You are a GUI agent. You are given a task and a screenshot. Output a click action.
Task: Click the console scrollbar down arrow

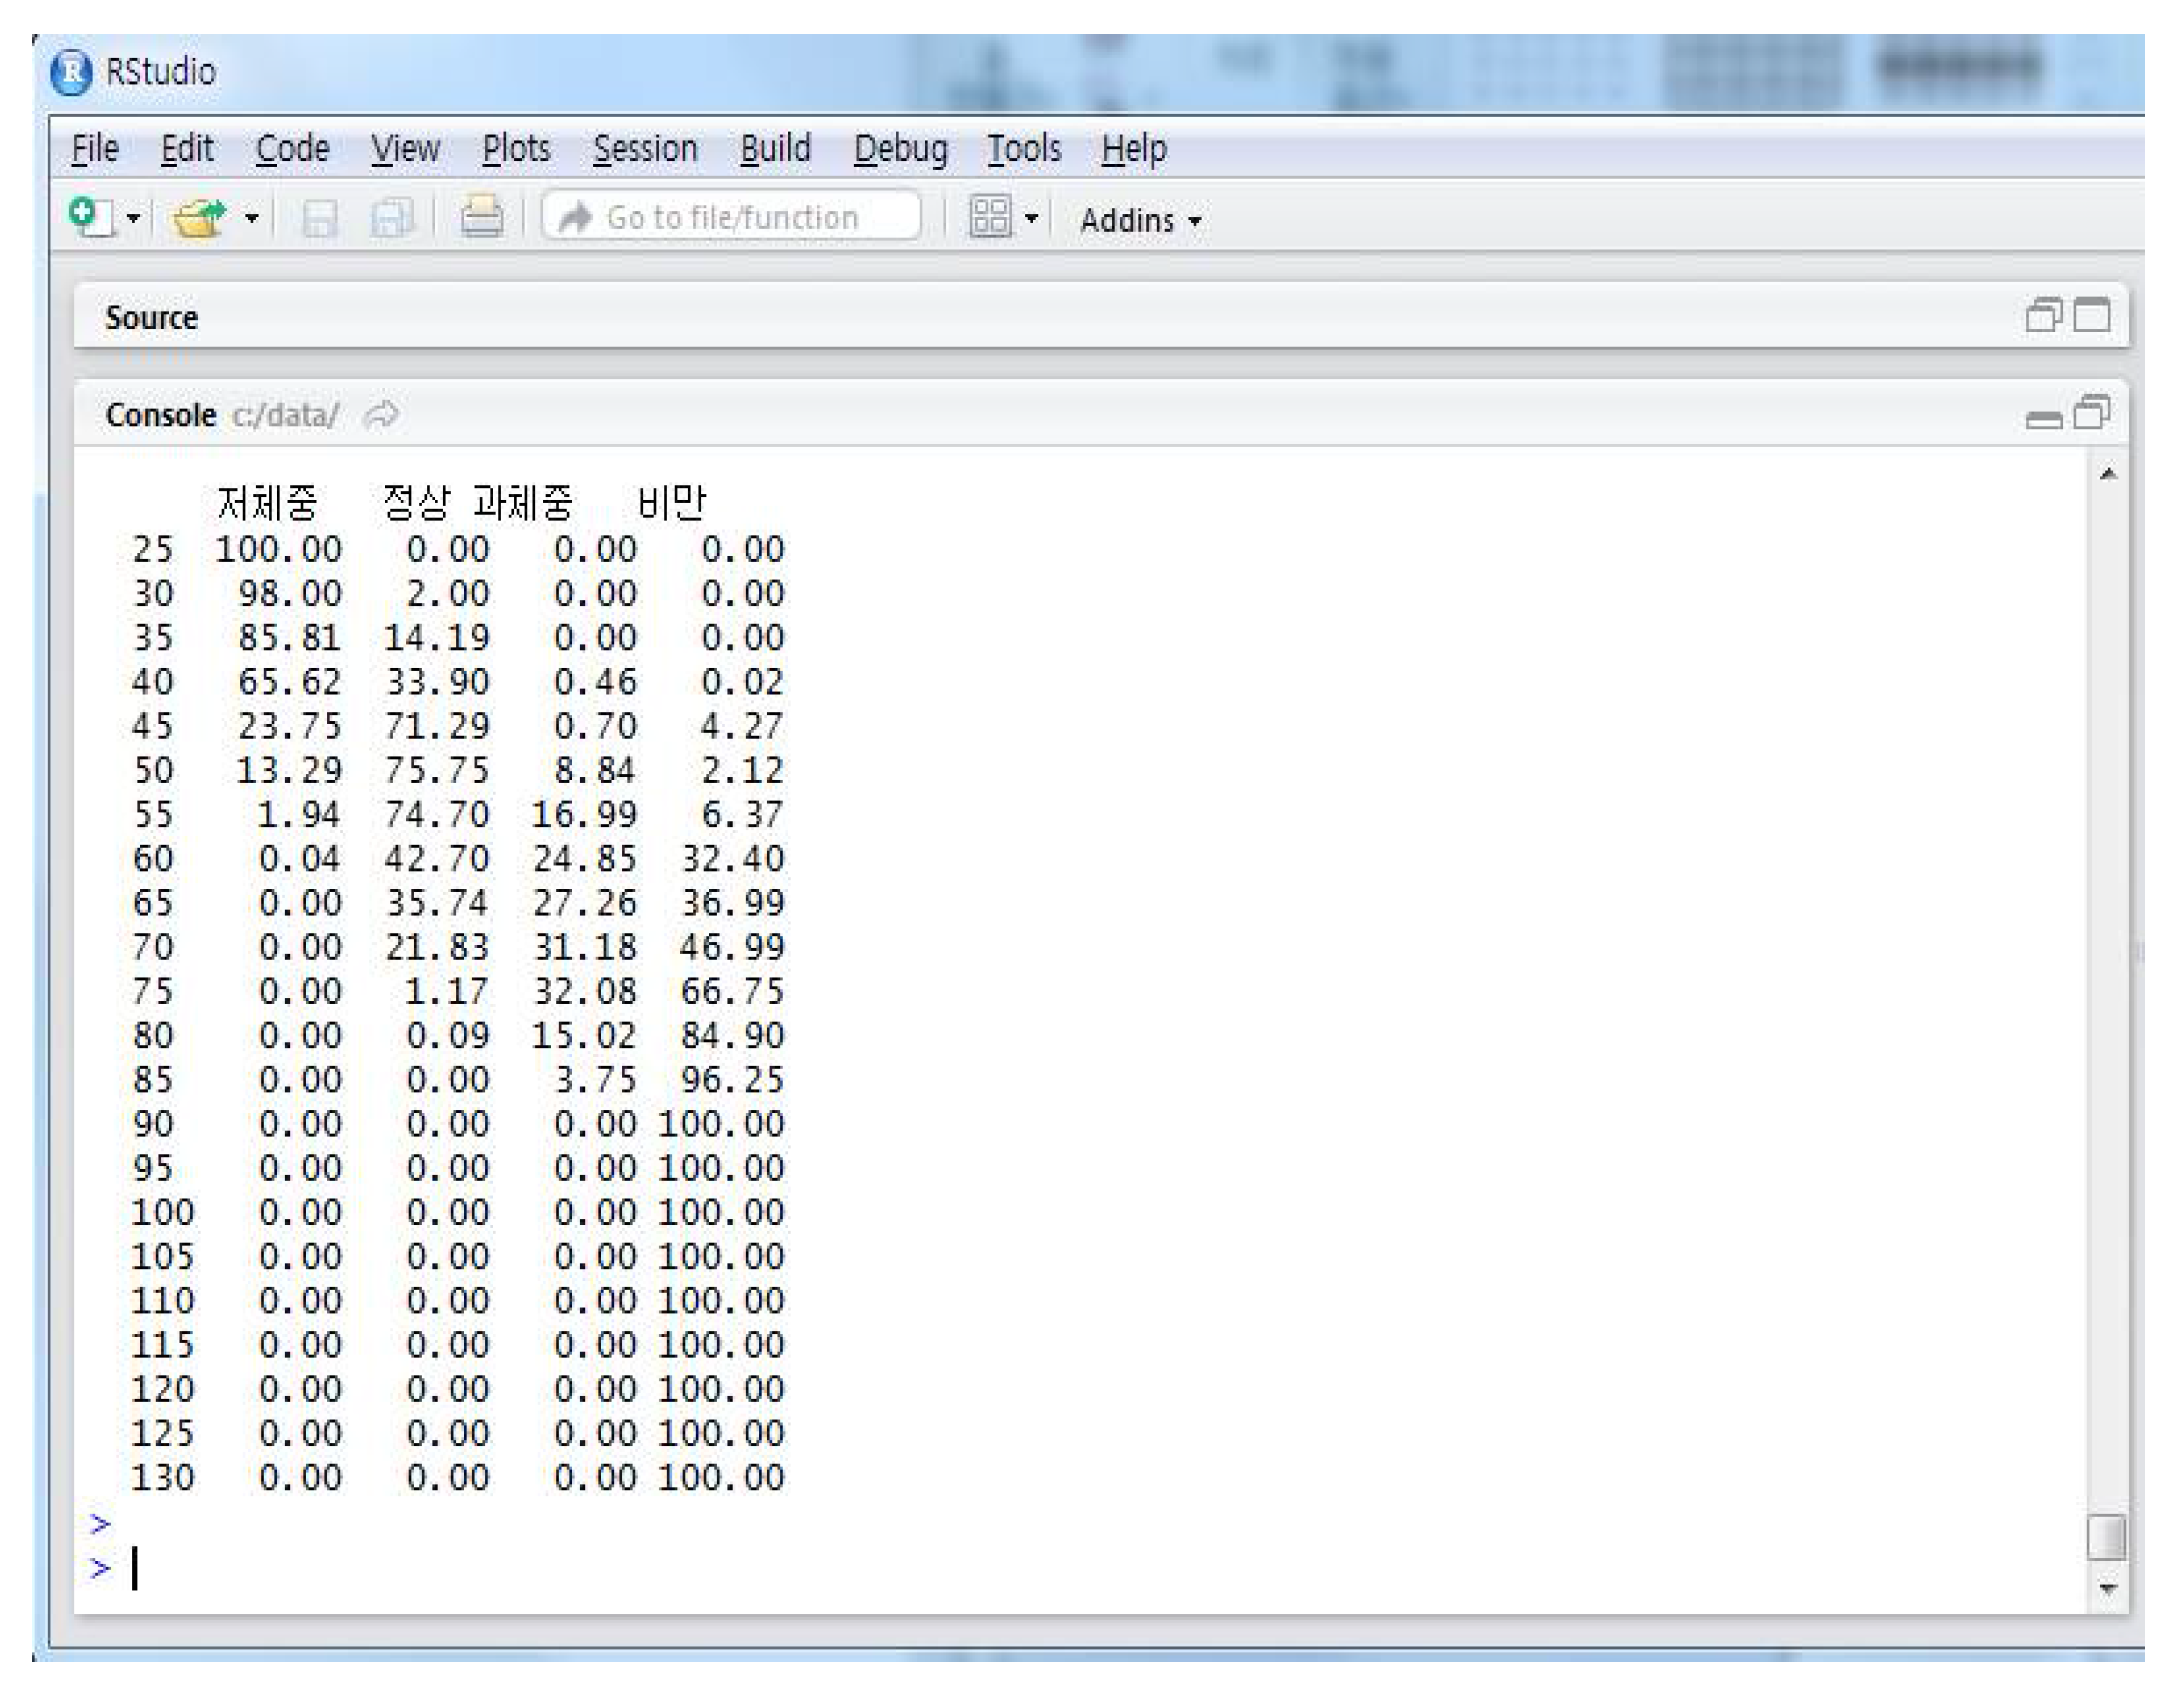click(2108, 1588)
